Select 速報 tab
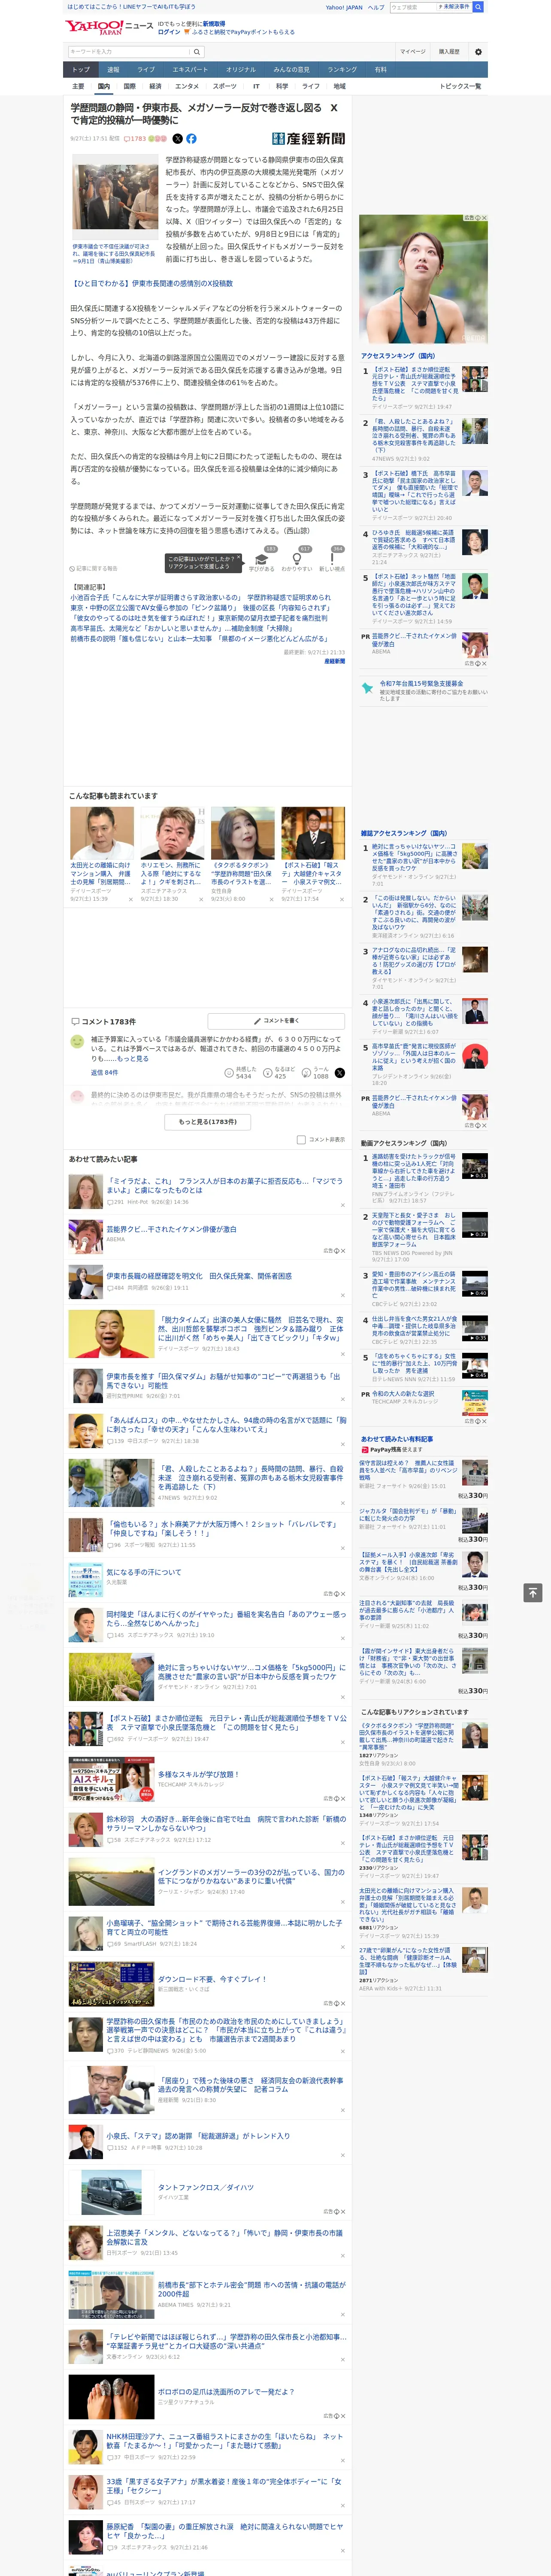Image resolution: width=551 pixels, height=2576 pixels. 113,70
